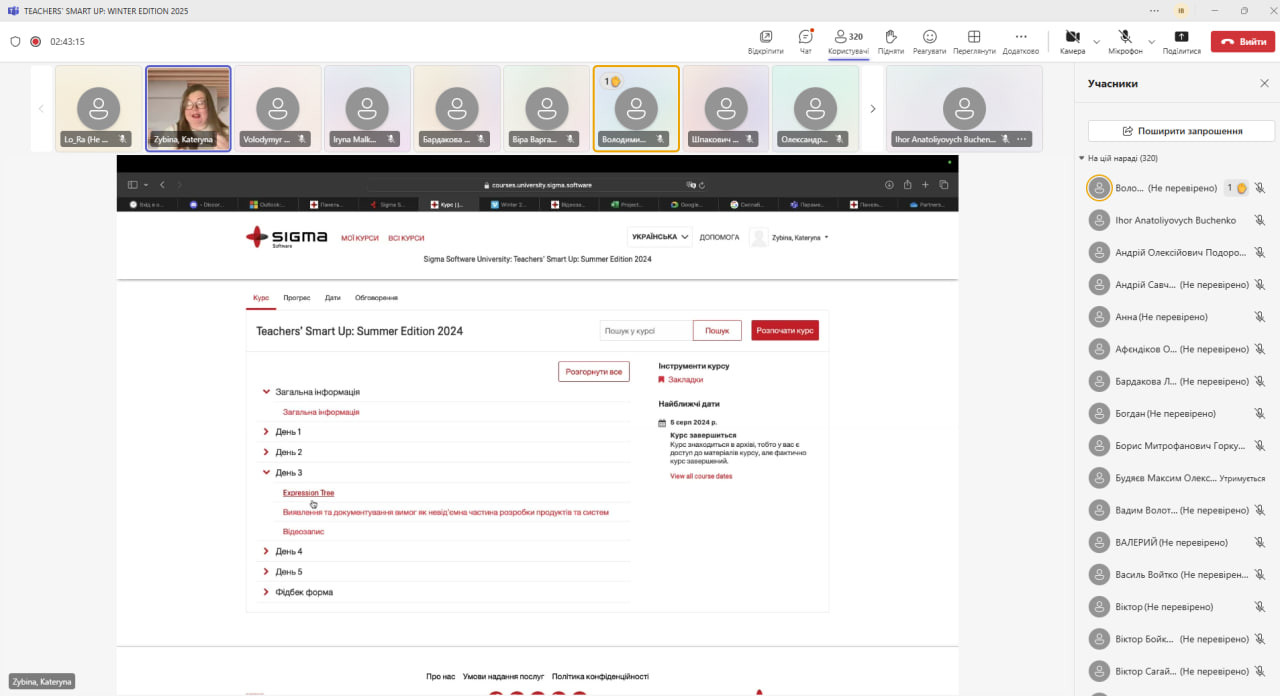Open МОЇ КУРСИ in the navigation
The height and width of the screenshot is (696, 1280).
click(x=360, y=238)
